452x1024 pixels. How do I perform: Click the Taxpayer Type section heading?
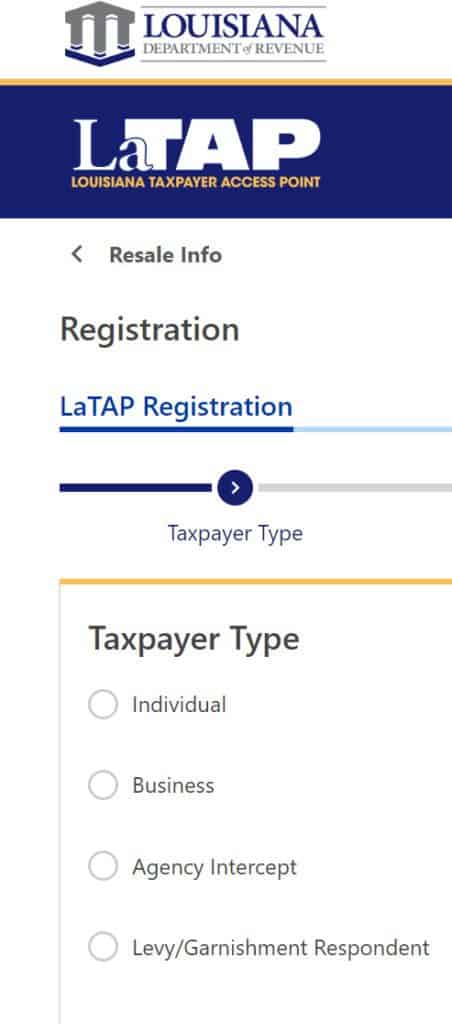click(x=194, y=639)
